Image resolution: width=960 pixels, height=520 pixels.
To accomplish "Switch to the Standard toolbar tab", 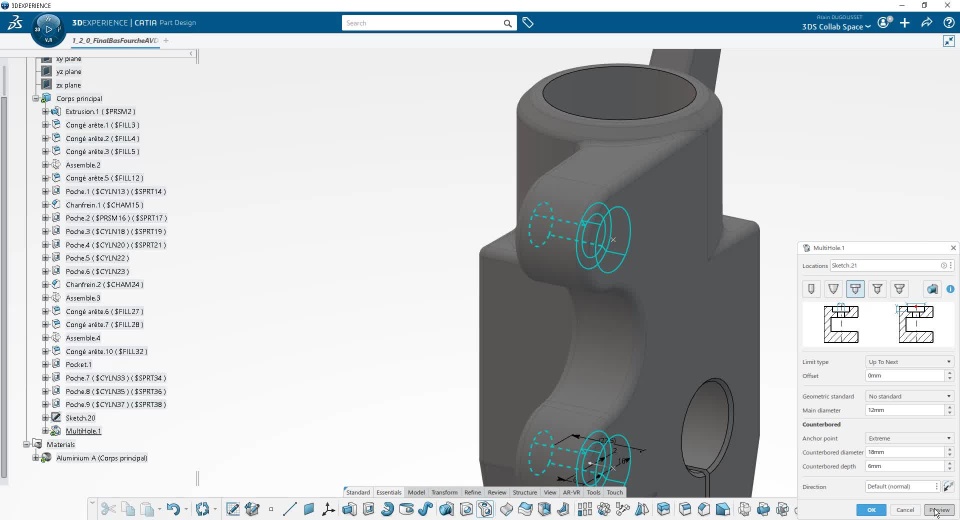I will pyautogui.click(x=358, y=492).
